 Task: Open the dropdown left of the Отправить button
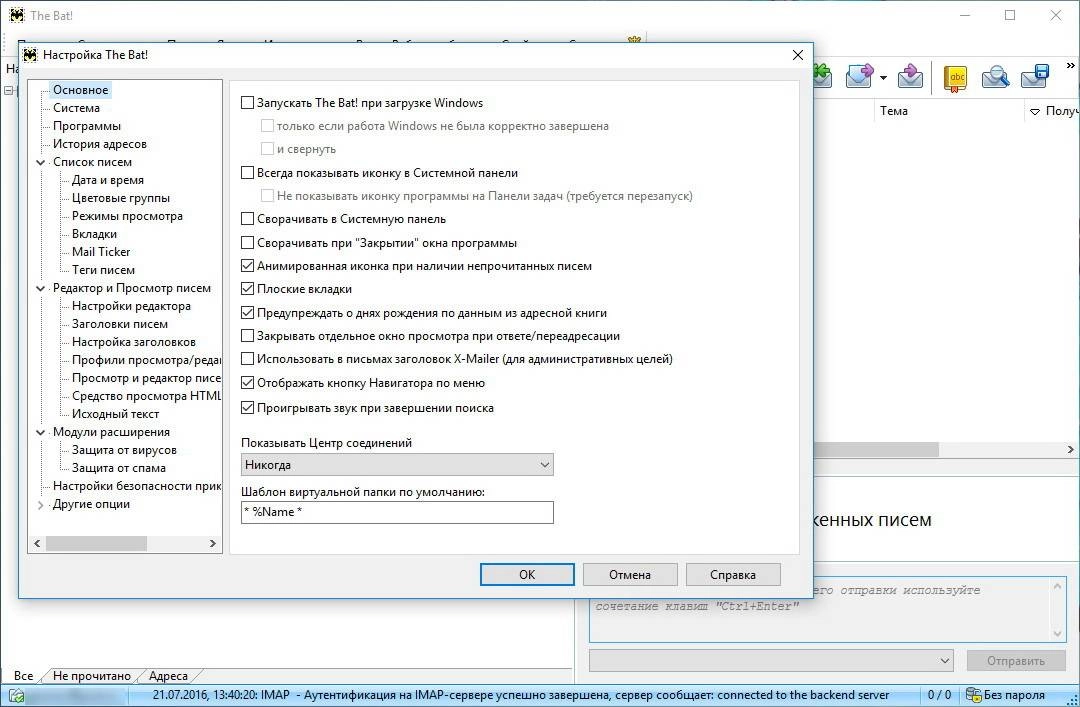[x=771, y=661]
